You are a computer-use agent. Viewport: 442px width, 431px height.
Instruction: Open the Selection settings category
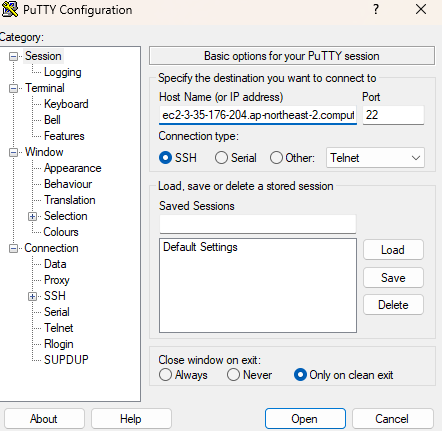point(66,216)
